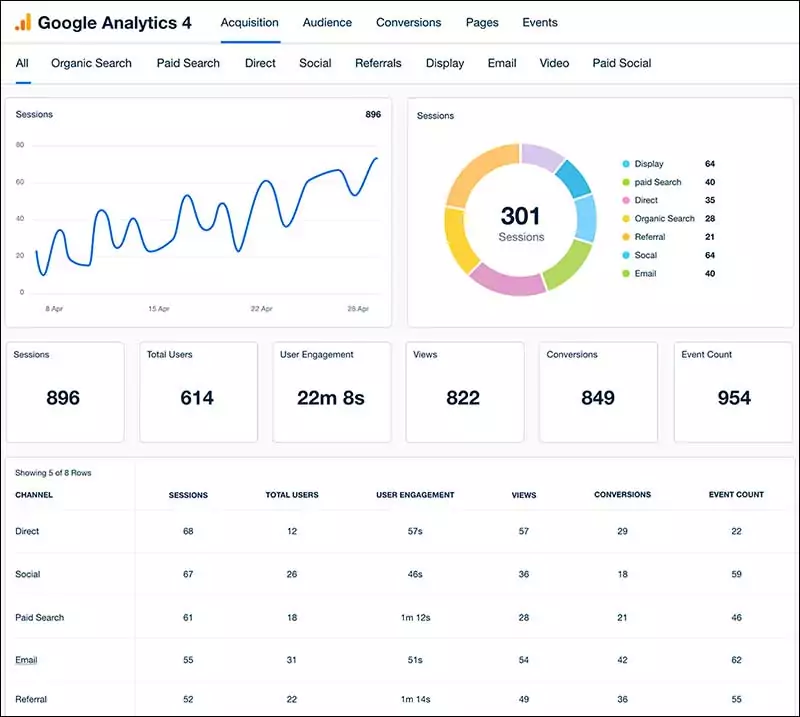Click Direct row sessions value 68
This screenshot has height=717, width=800.
pos(188,531)
